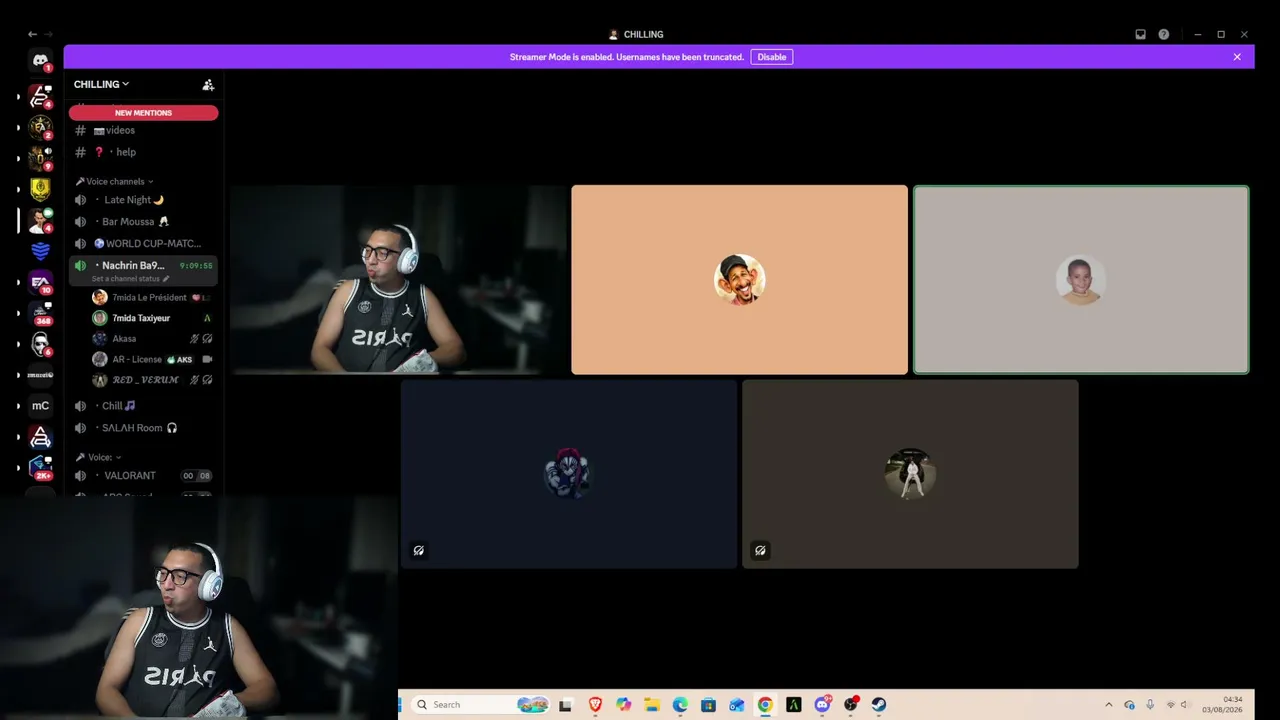
Task: Click user 7mida Taxiyeur in voice list
Action: point(152,318)
